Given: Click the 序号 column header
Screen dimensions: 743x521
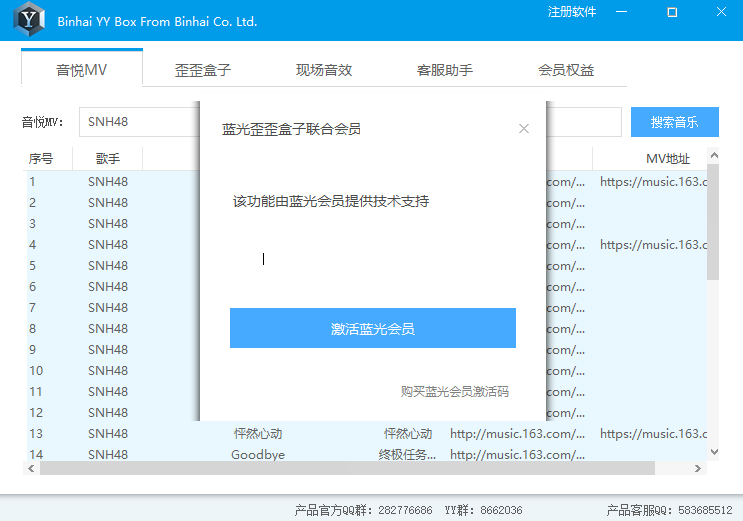Looking at the screenshot, I should click(x=41, y=158).
